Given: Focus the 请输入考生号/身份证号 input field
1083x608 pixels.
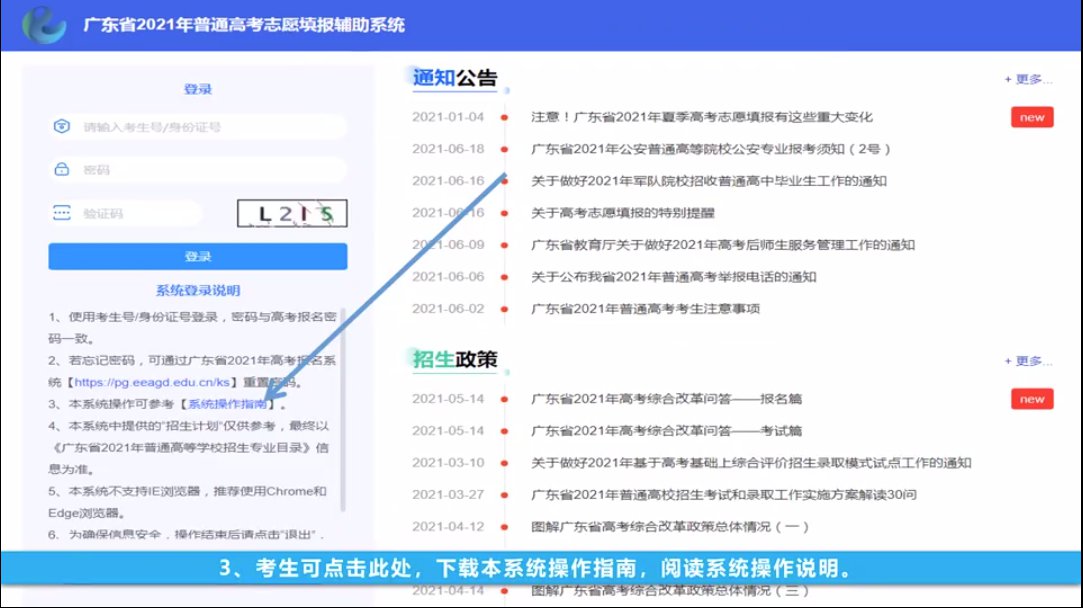Looking at the screenshot, I should coord(198,127).
